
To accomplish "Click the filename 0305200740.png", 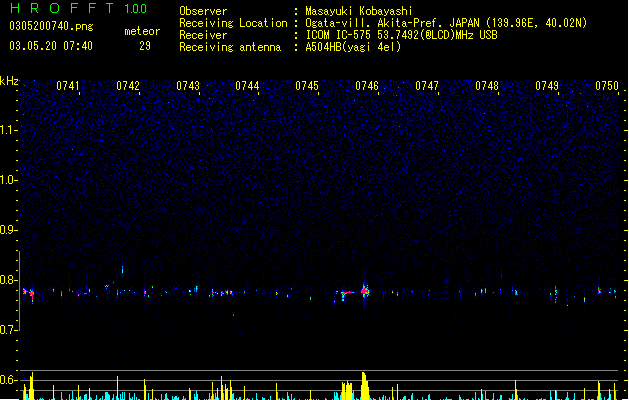I will pos(51,26).
